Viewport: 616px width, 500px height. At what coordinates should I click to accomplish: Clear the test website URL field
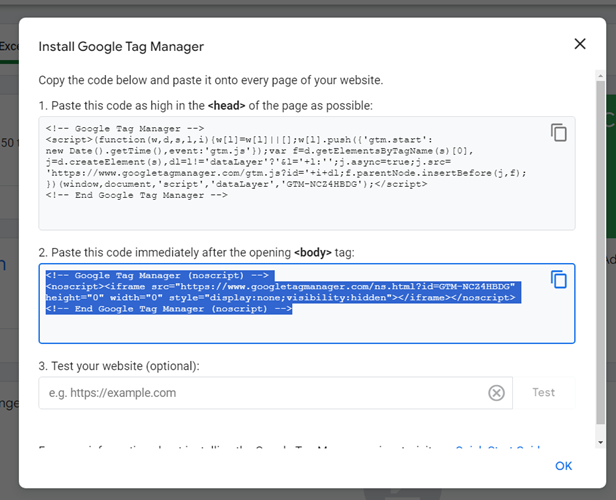pyautogui.click(x=496, y=393)
